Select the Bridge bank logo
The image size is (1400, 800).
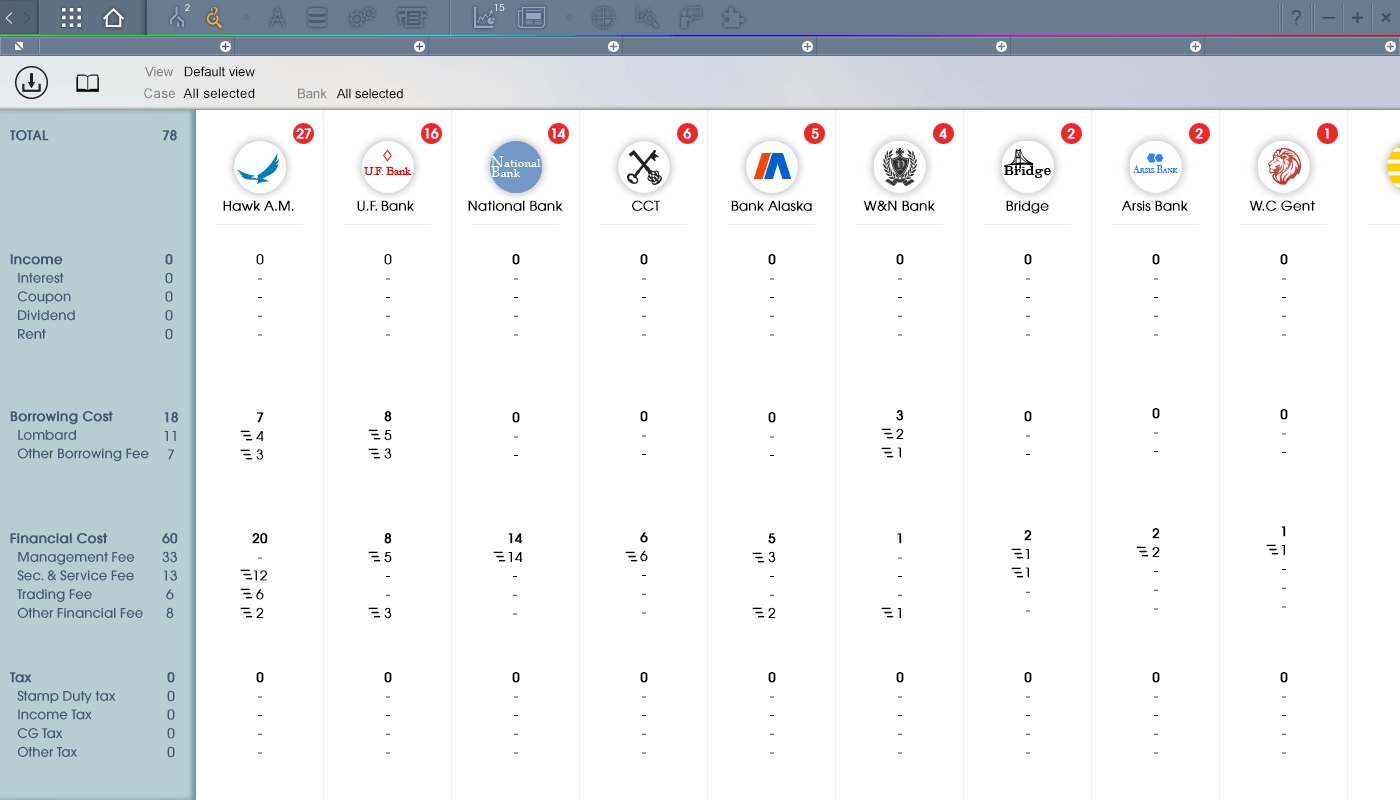point(1028,166)
